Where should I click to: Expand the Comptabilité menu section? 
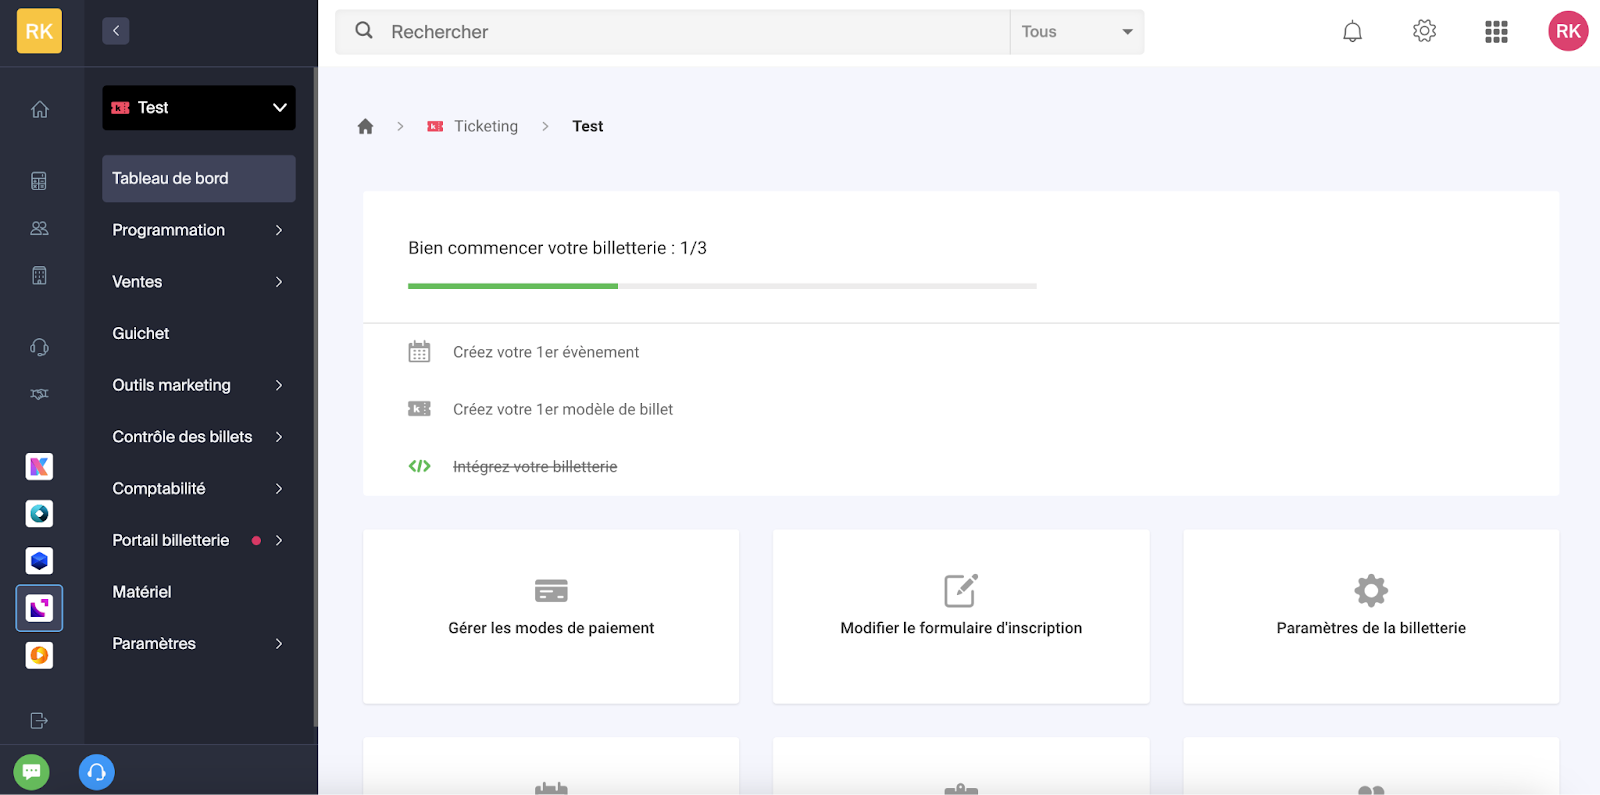pyautogui.click(x=198, y=489)
